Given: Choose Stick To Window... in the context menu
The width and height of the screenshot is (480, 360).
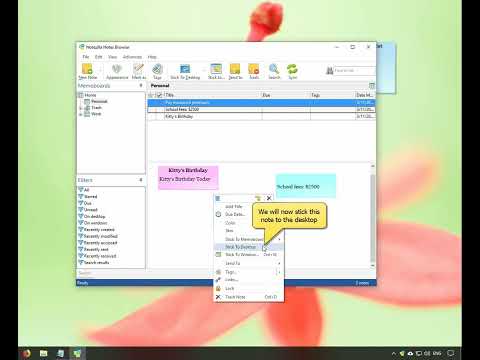Looking at the screenshot, I should tap(248, 255).
